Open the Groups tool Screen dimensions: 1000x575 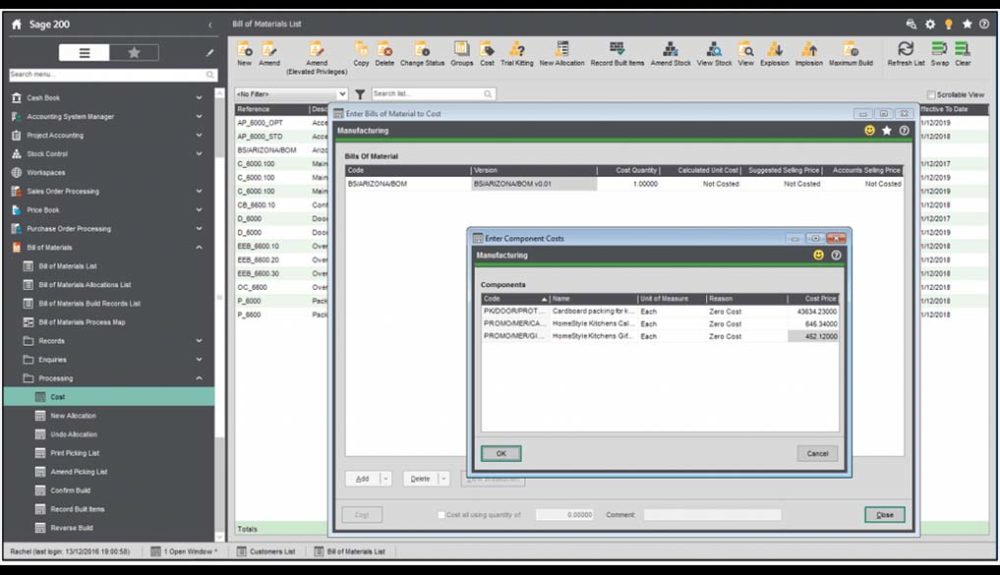tap(462, 54)
